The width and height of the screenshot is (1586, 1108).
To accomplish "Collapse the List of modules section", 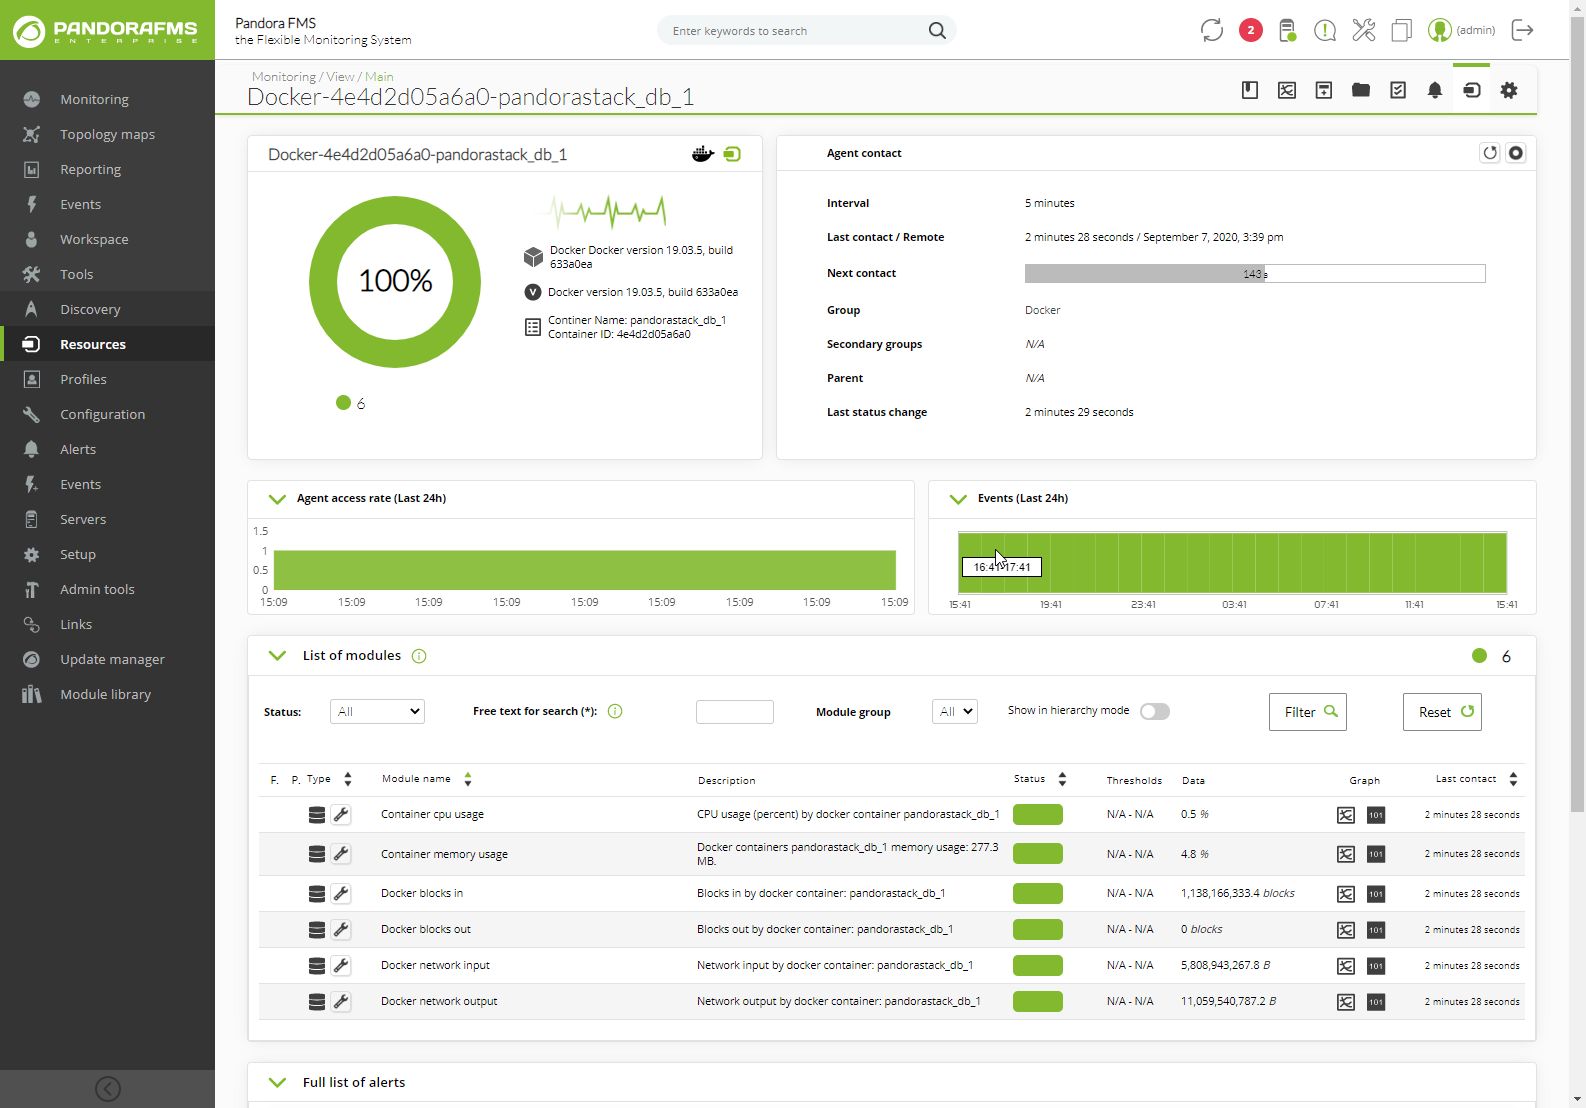I will (277, 656).
